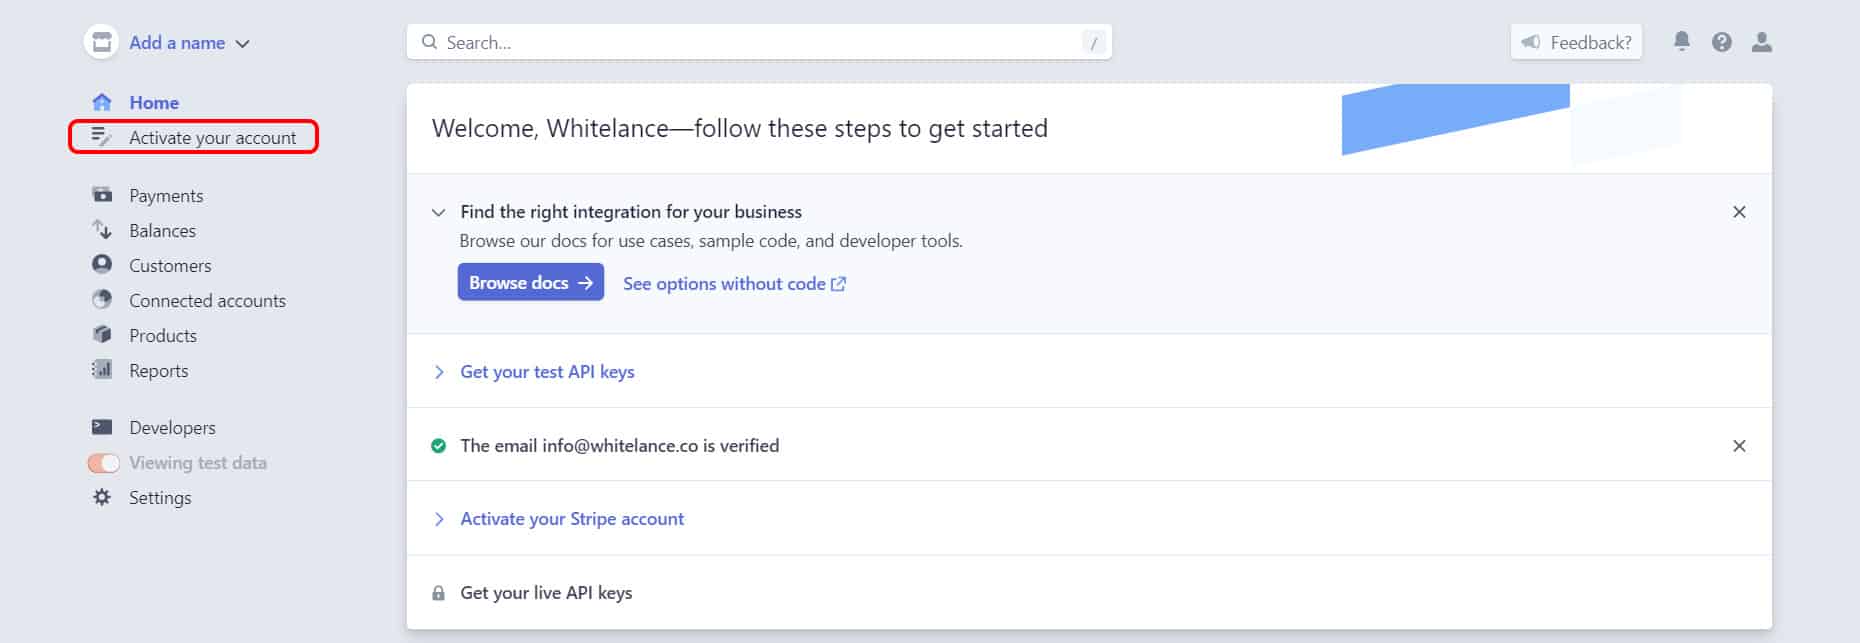
Task: Click the Reports chart icon
Action: 102,369
